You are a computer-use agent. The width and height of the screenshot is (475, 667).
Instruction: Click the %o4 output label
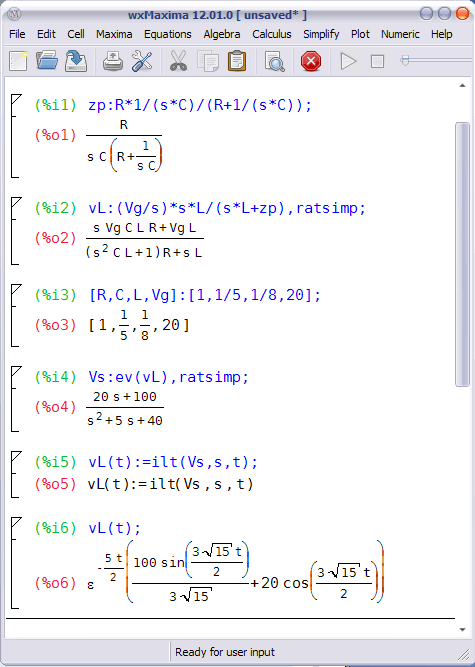tap(55, 407)
